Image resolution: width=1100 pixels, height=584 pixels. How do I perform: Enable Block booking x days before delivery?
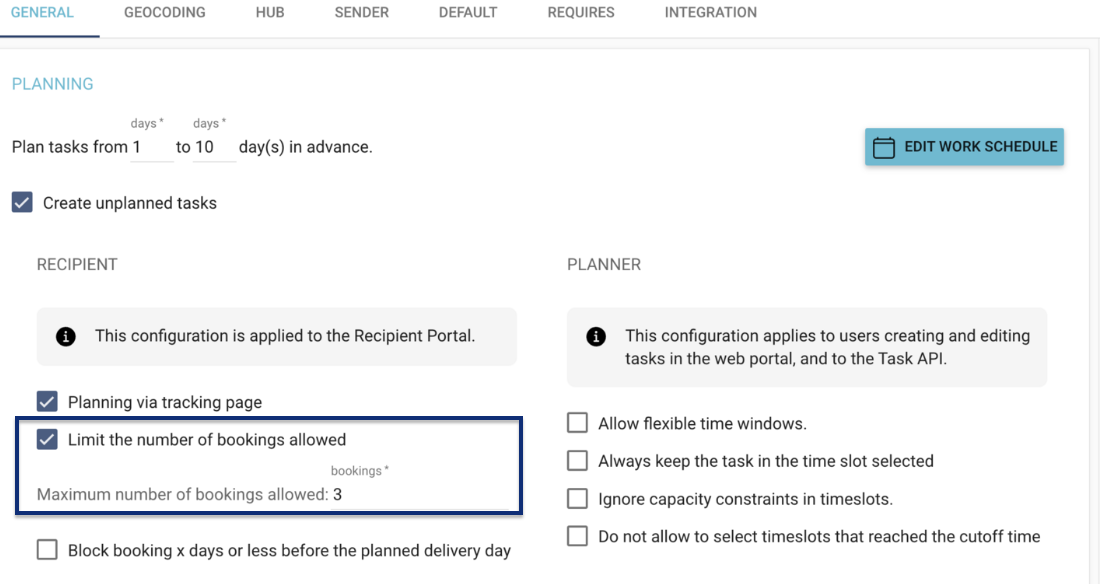47,550
